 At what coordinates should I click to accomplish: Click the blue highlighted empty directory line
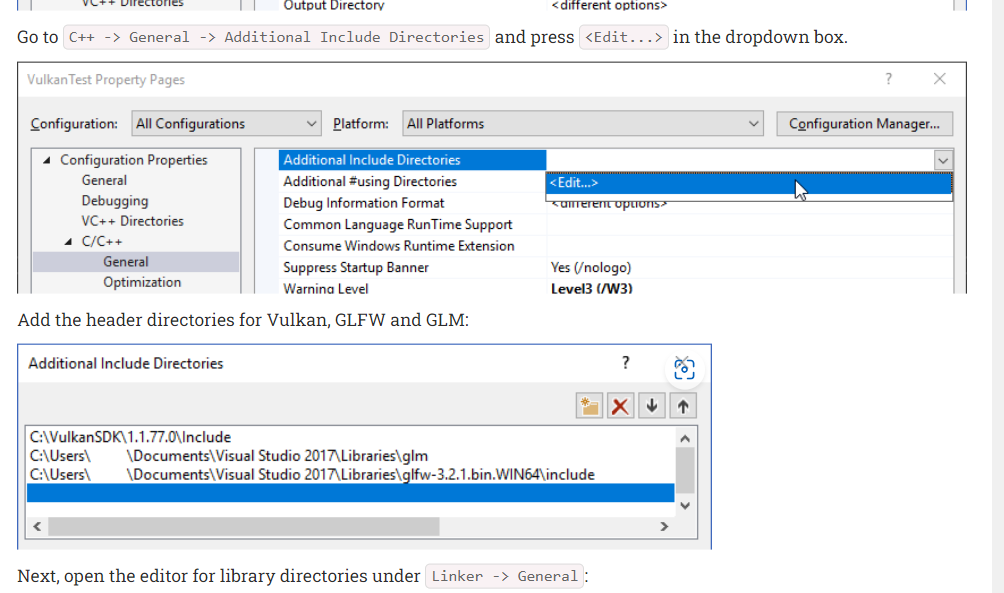[350, 493]
